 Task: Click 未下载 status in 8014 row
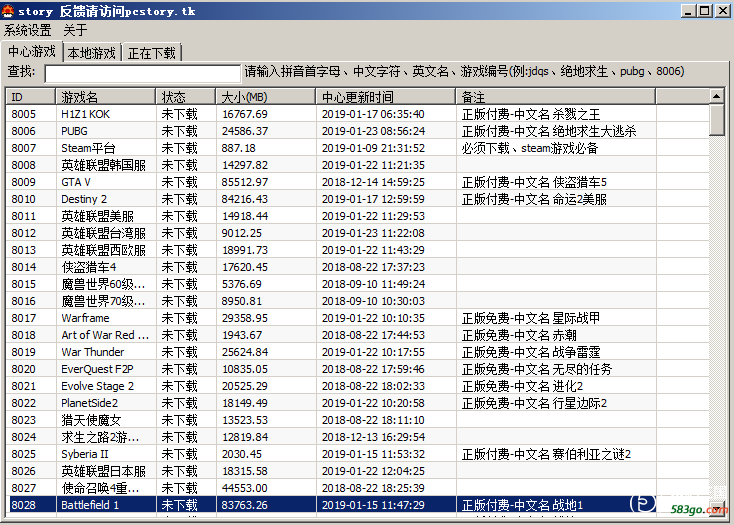pos(179,267)
